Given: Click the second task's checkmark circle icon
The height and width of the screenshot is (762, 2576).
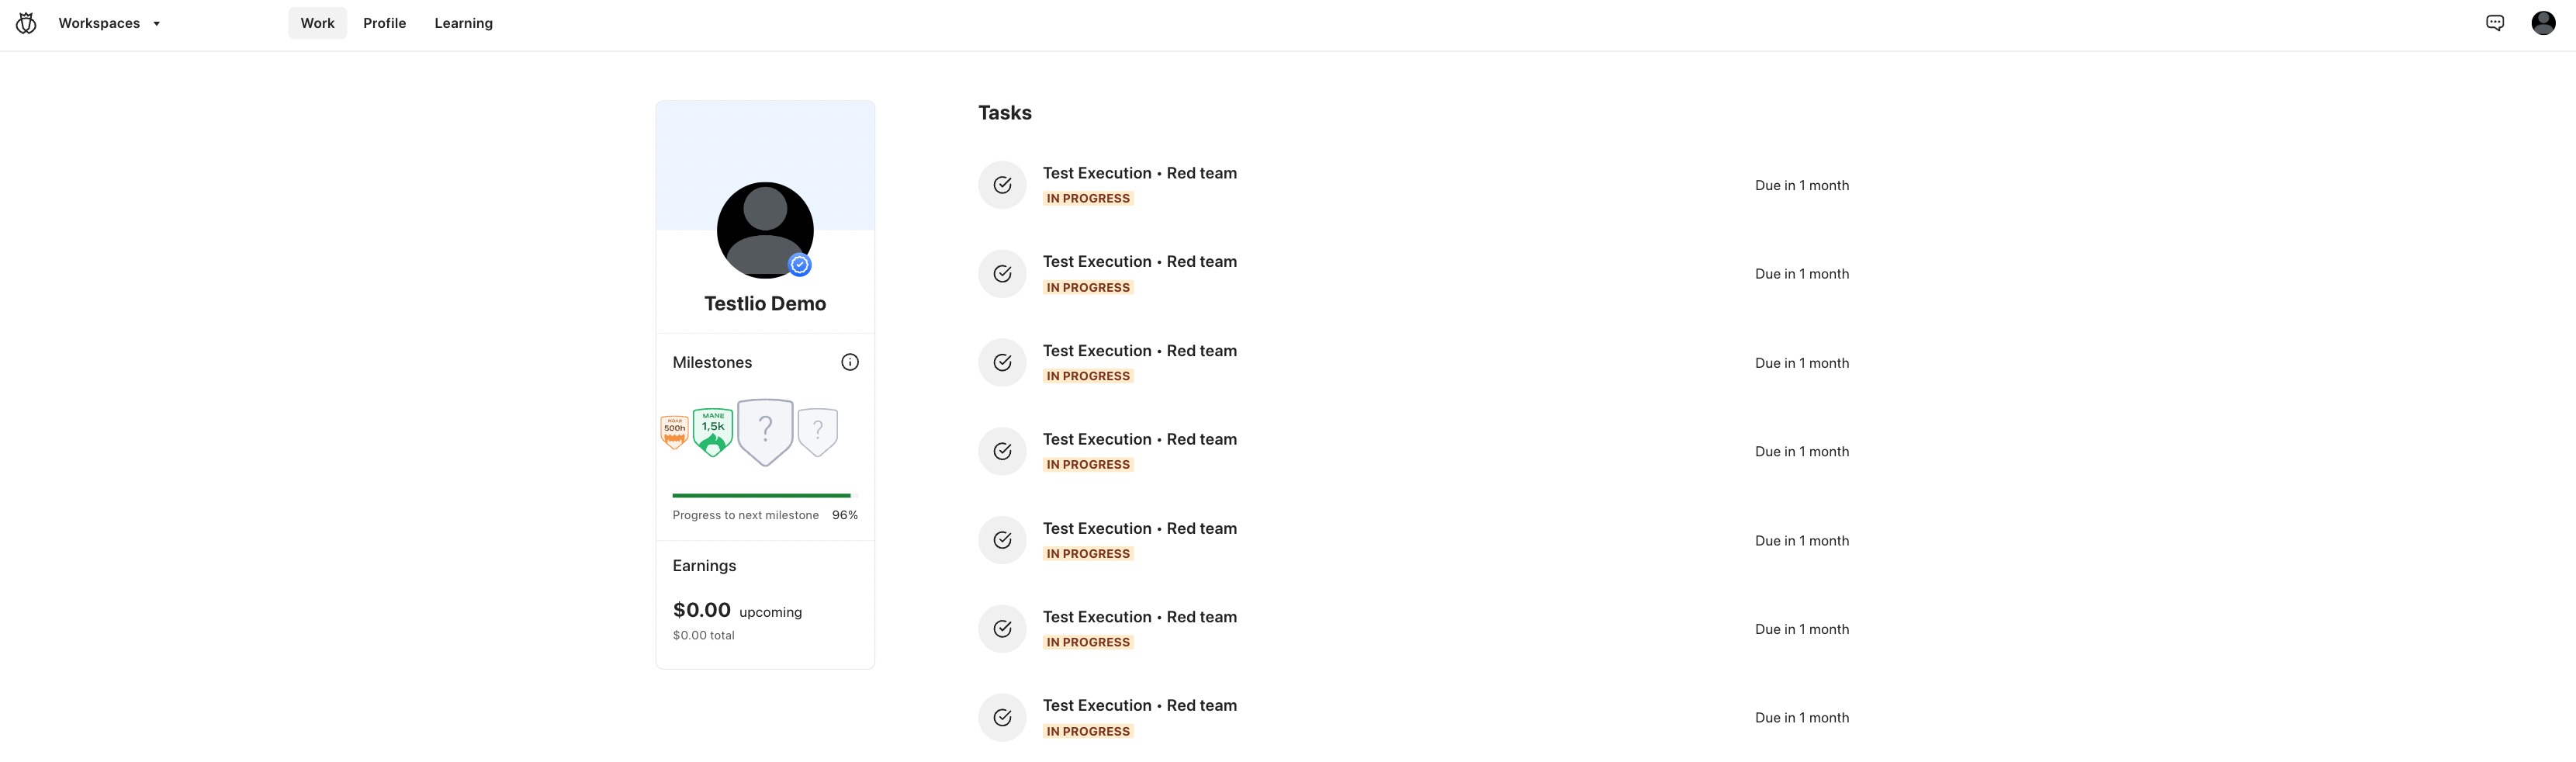Looking at the screenshot, I should click(x=1002, y=274).
